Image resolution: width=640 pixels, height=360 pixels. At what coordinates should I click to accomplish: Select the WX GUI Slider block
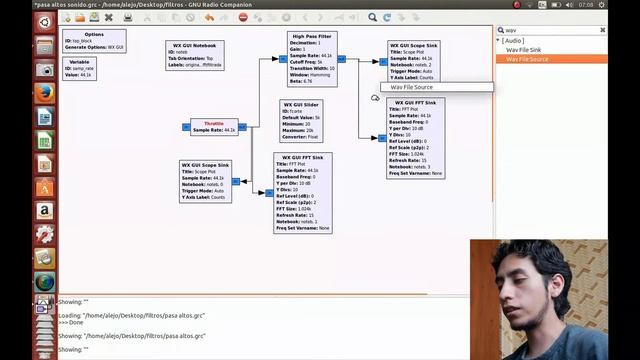(301, 121)
